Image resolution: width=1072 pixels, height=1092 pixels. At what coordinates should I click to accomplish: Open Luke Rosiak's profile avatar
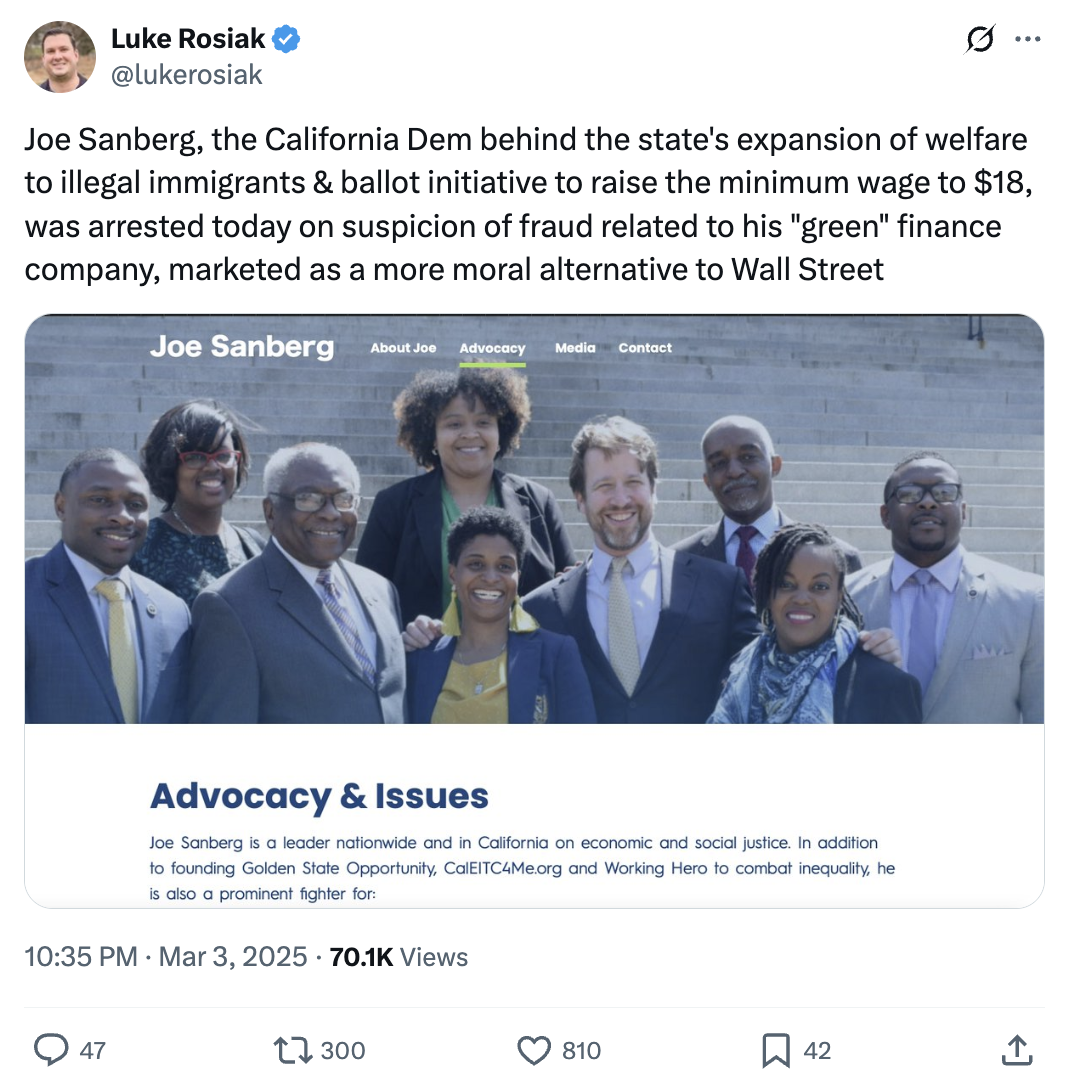click(60, 57)
